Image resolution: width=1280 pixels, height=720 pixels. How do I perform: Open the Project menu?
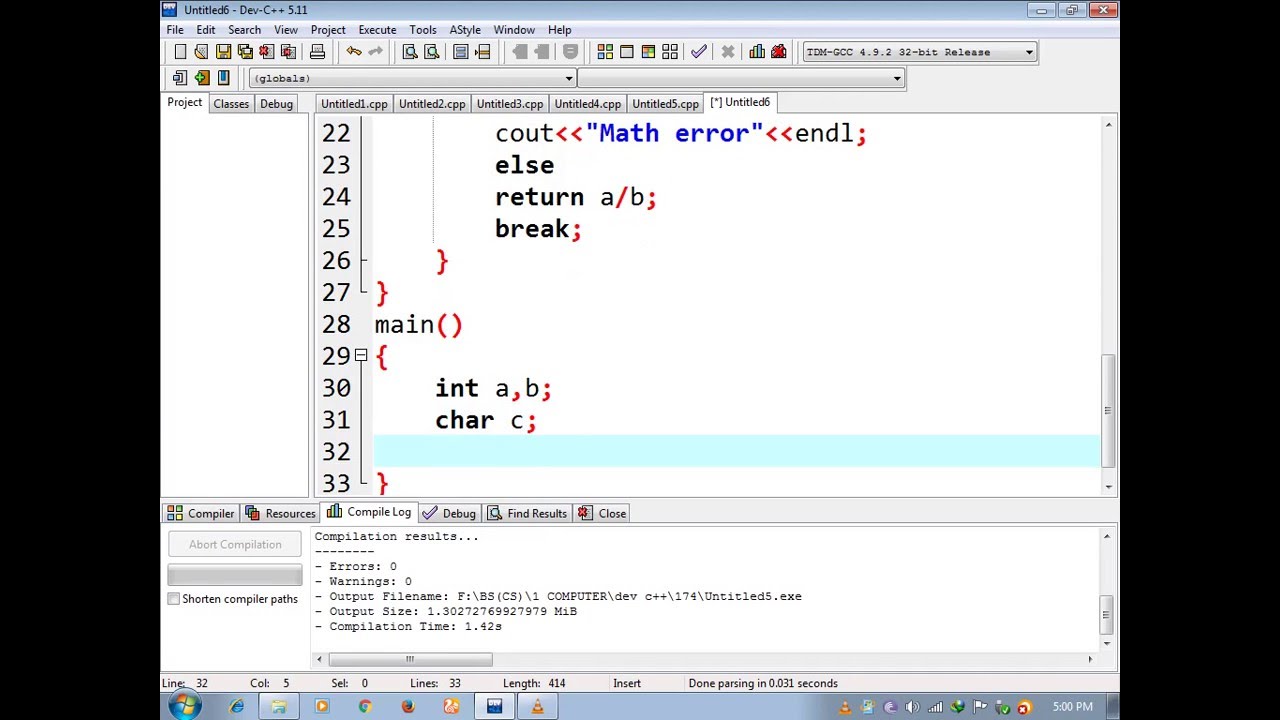point(328,30)
